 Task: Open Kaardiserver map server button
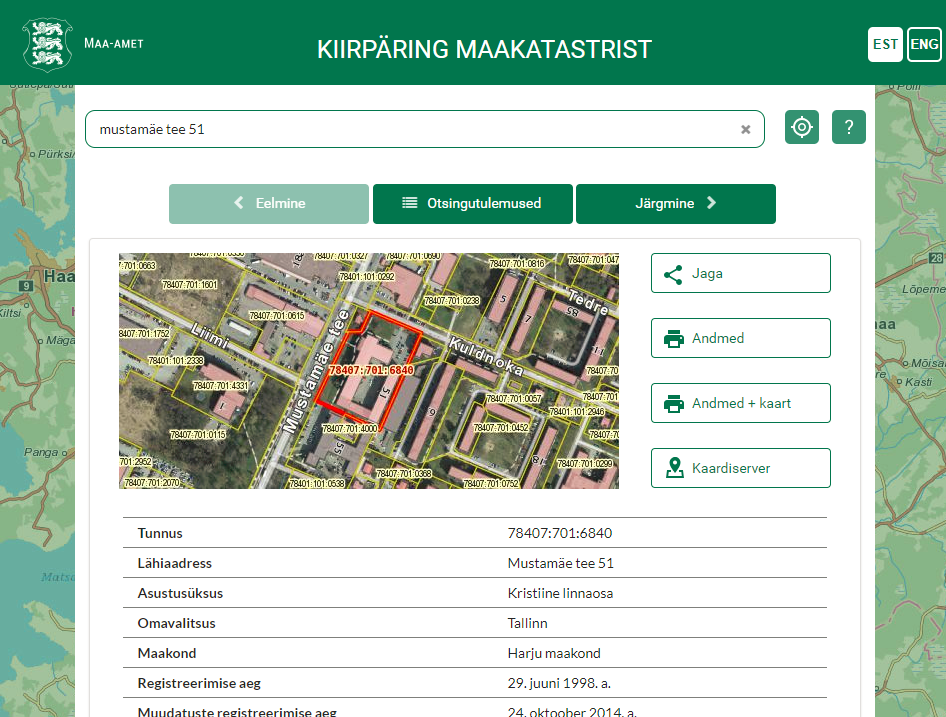coord(741,468)
